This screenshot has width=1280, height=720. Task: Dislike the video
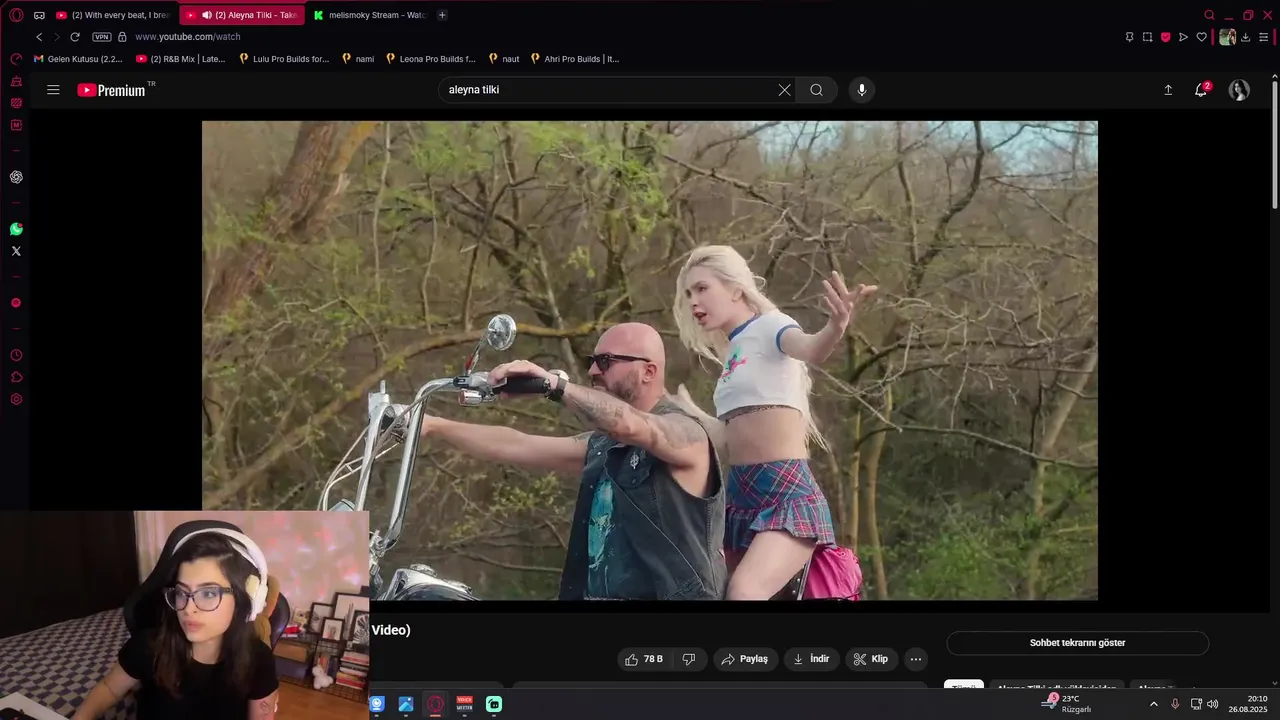click(x=689, y=659)
